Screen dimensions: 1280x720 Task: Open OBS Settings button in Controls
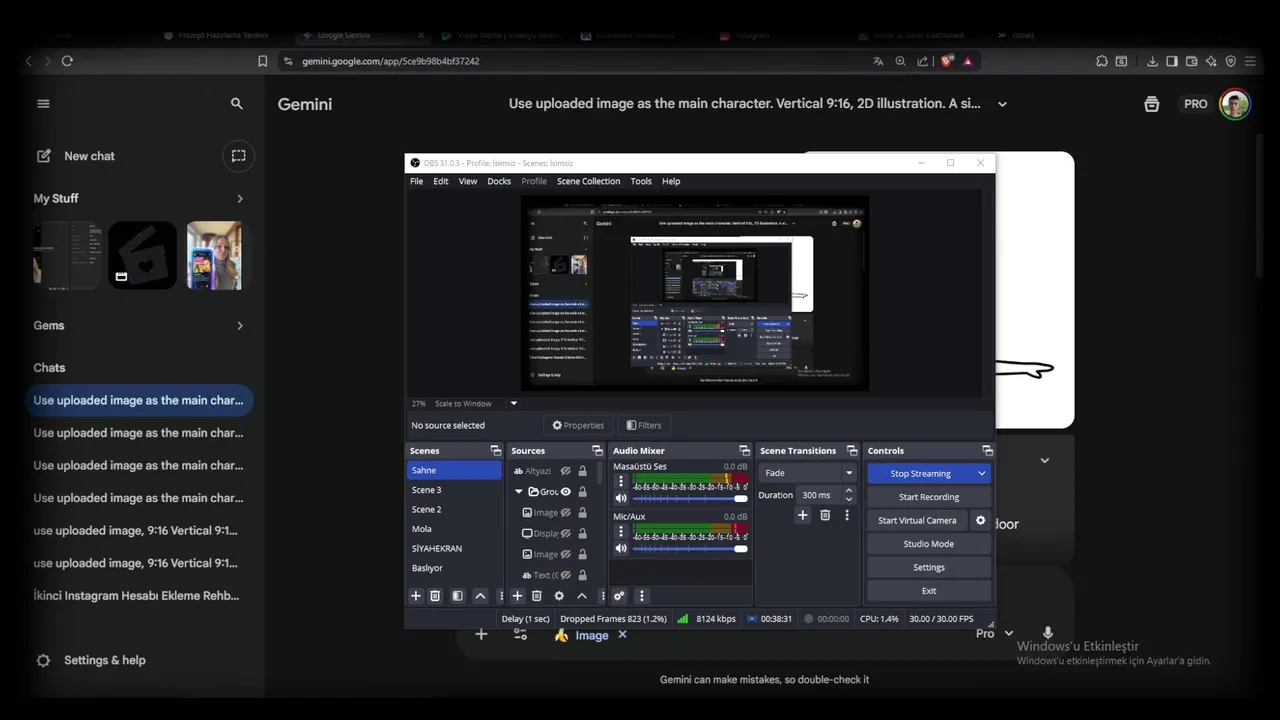click(x=928, y=568)
